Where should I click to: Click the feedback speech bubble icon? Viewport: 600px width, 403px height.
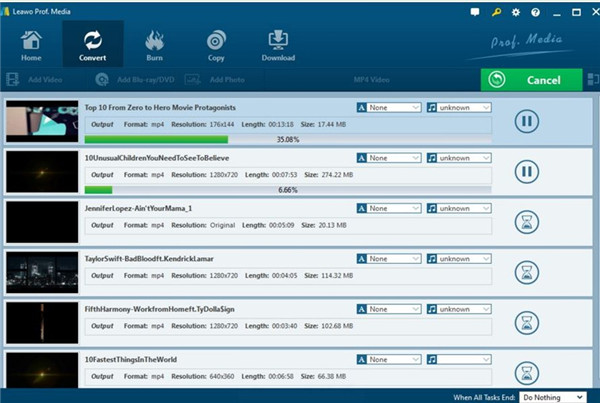(475, 12)
